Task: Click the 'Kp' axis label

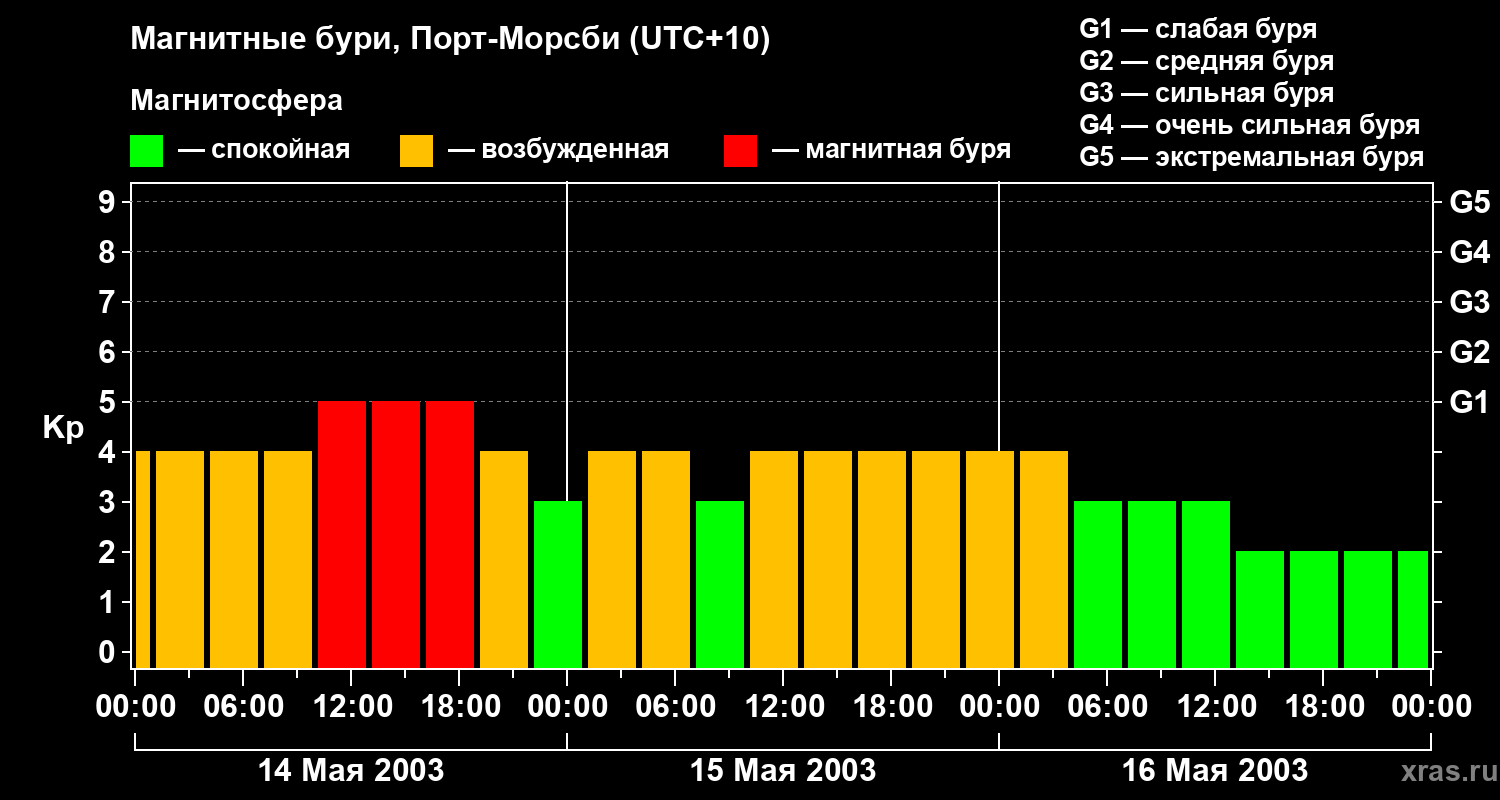Action: click(63, 428)
